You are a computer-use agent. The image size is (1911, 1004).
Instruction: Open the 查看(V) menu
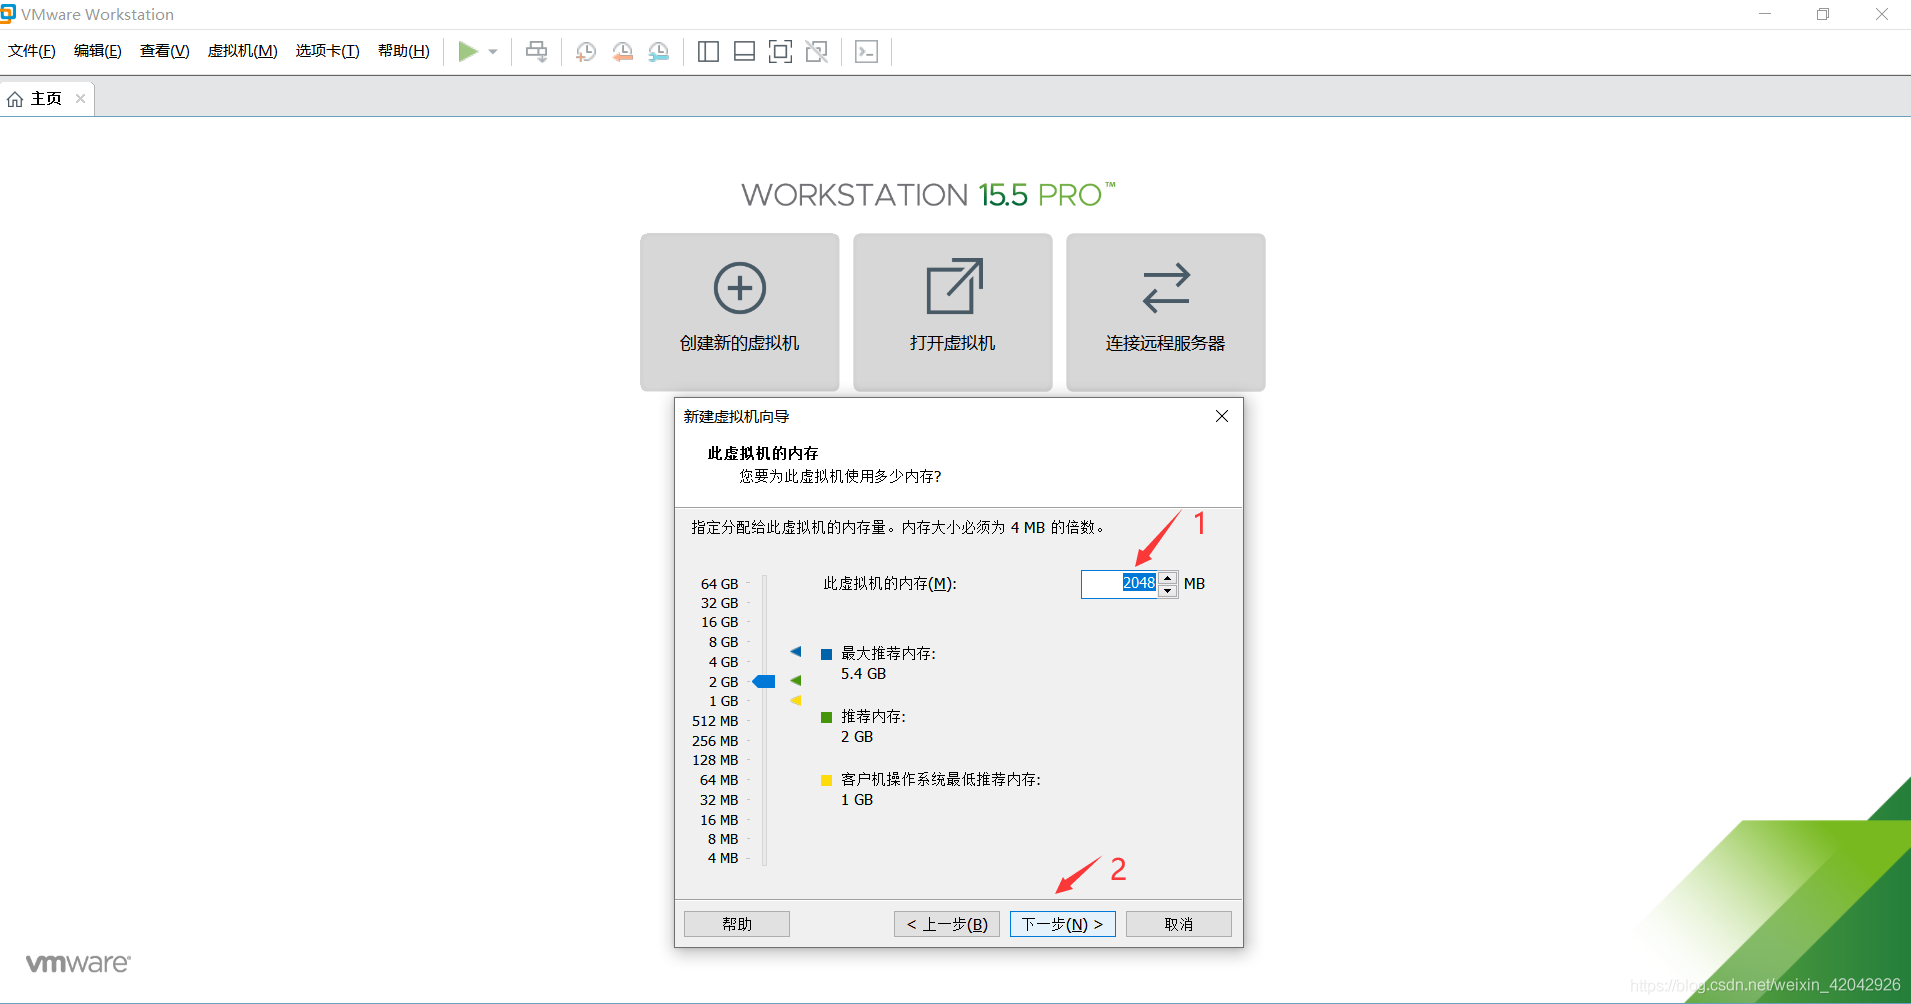tap(165, 51)
